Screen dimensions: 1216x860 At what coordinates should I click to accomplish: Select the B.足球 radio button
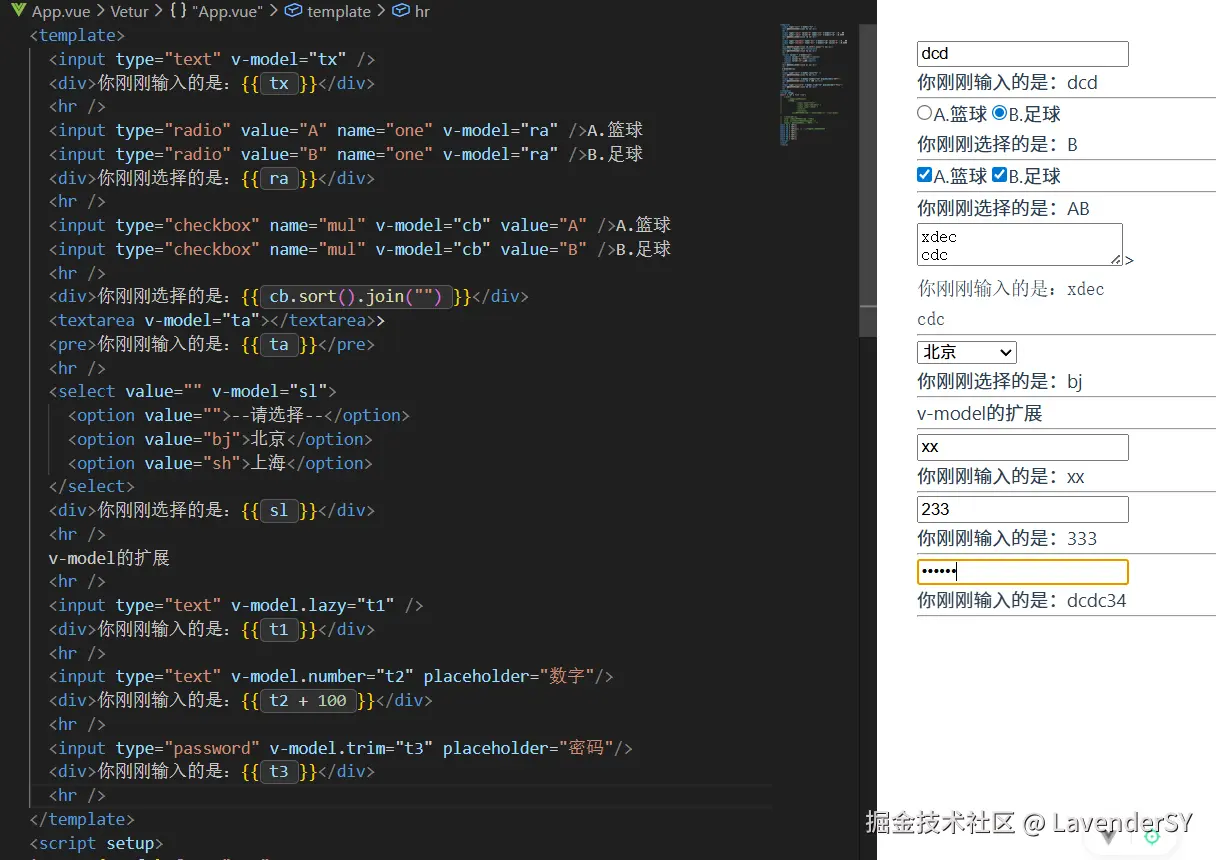[x=999, y=113]
